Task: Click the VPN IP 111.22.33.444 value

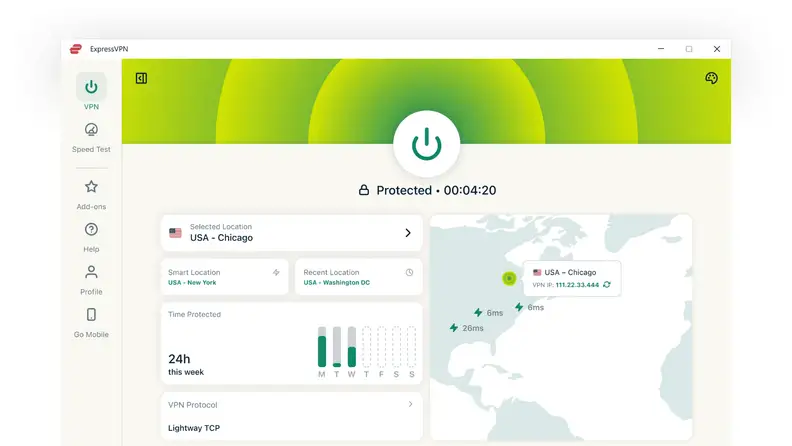Action: point(577,285)
